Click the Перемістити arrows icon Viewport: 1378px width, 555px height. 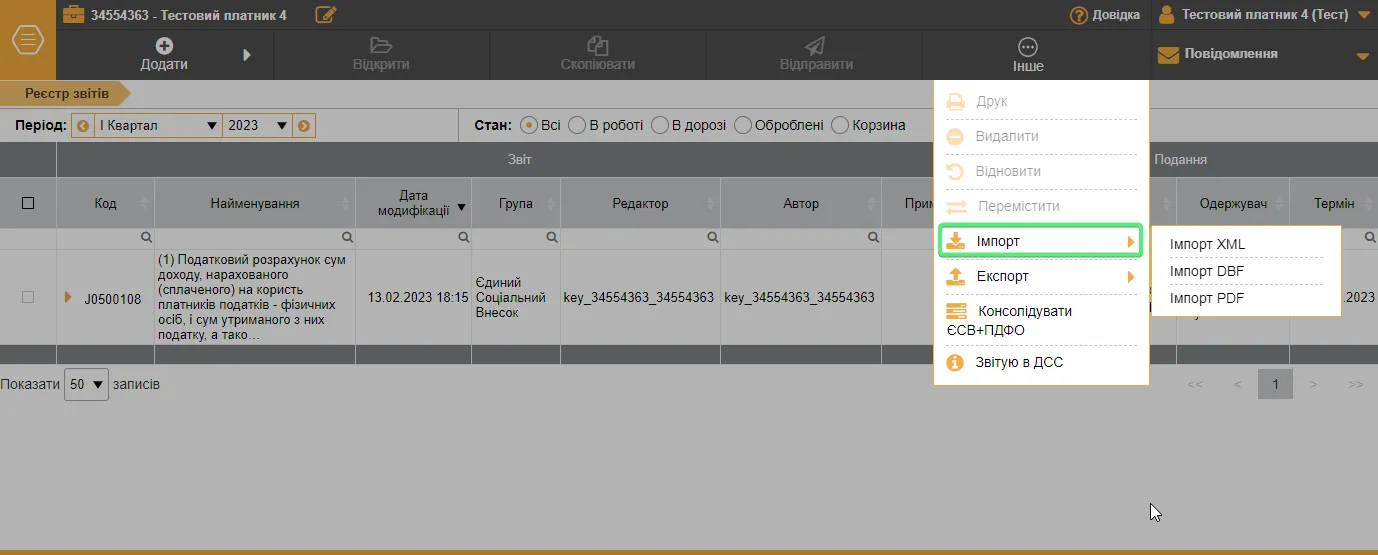point(956,206)
